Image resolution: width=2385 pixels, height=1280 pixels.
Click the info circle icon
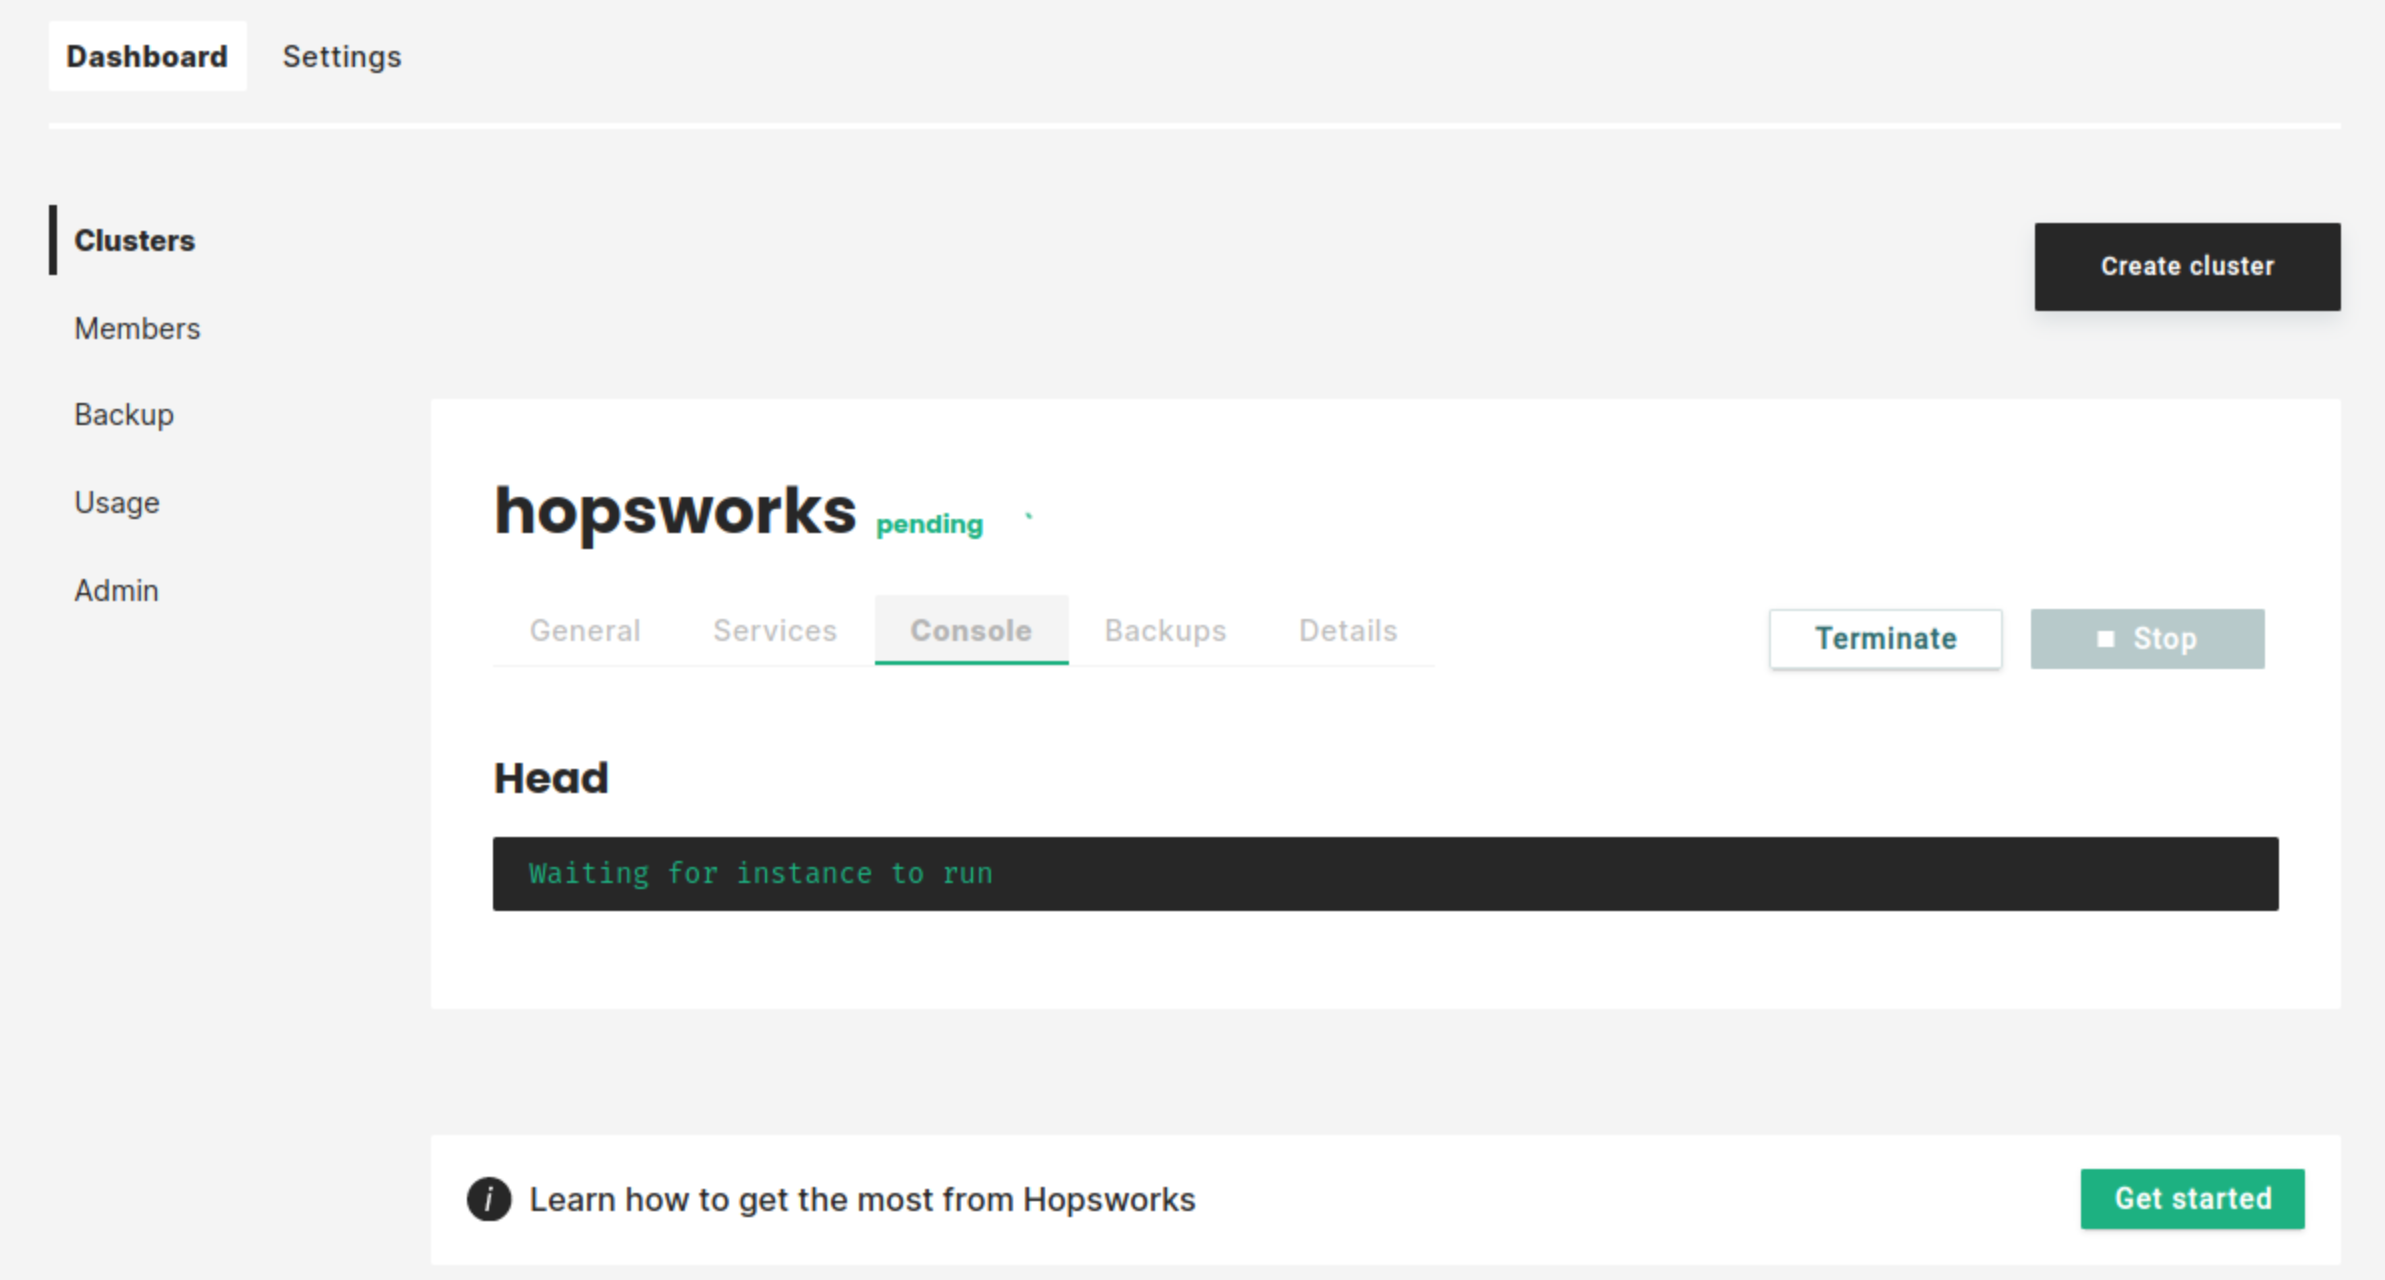click(489, 1199)
